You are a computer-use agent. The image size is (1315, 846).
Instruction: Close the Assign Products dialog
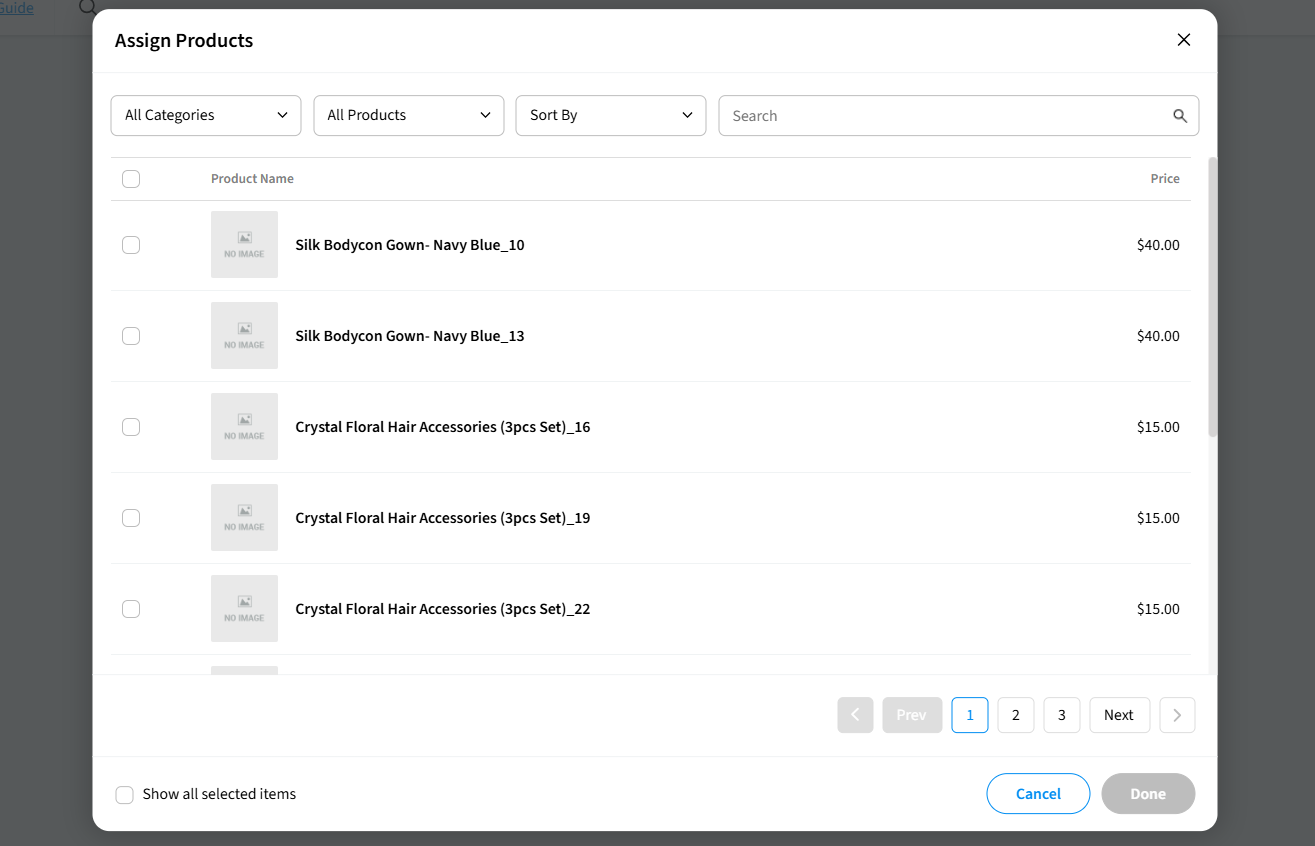1183,40
